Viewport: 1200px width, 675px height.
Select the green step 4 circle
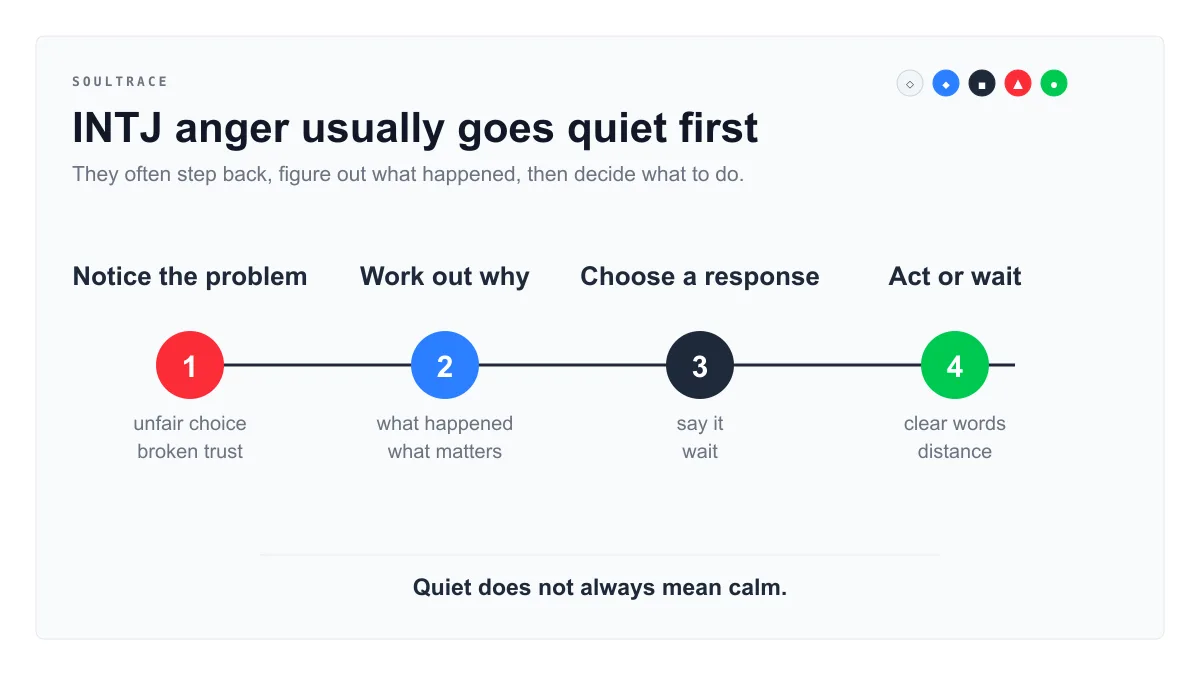(x=955, y=365)
